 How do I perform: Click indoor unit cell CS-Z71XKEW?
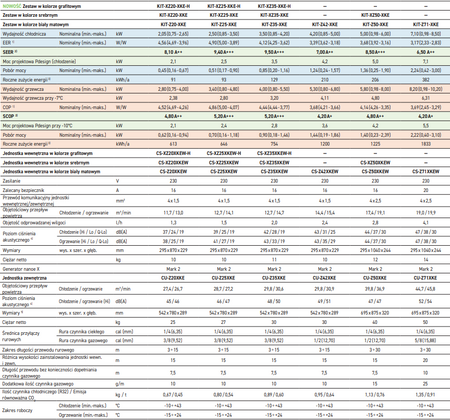pos(426,172)
